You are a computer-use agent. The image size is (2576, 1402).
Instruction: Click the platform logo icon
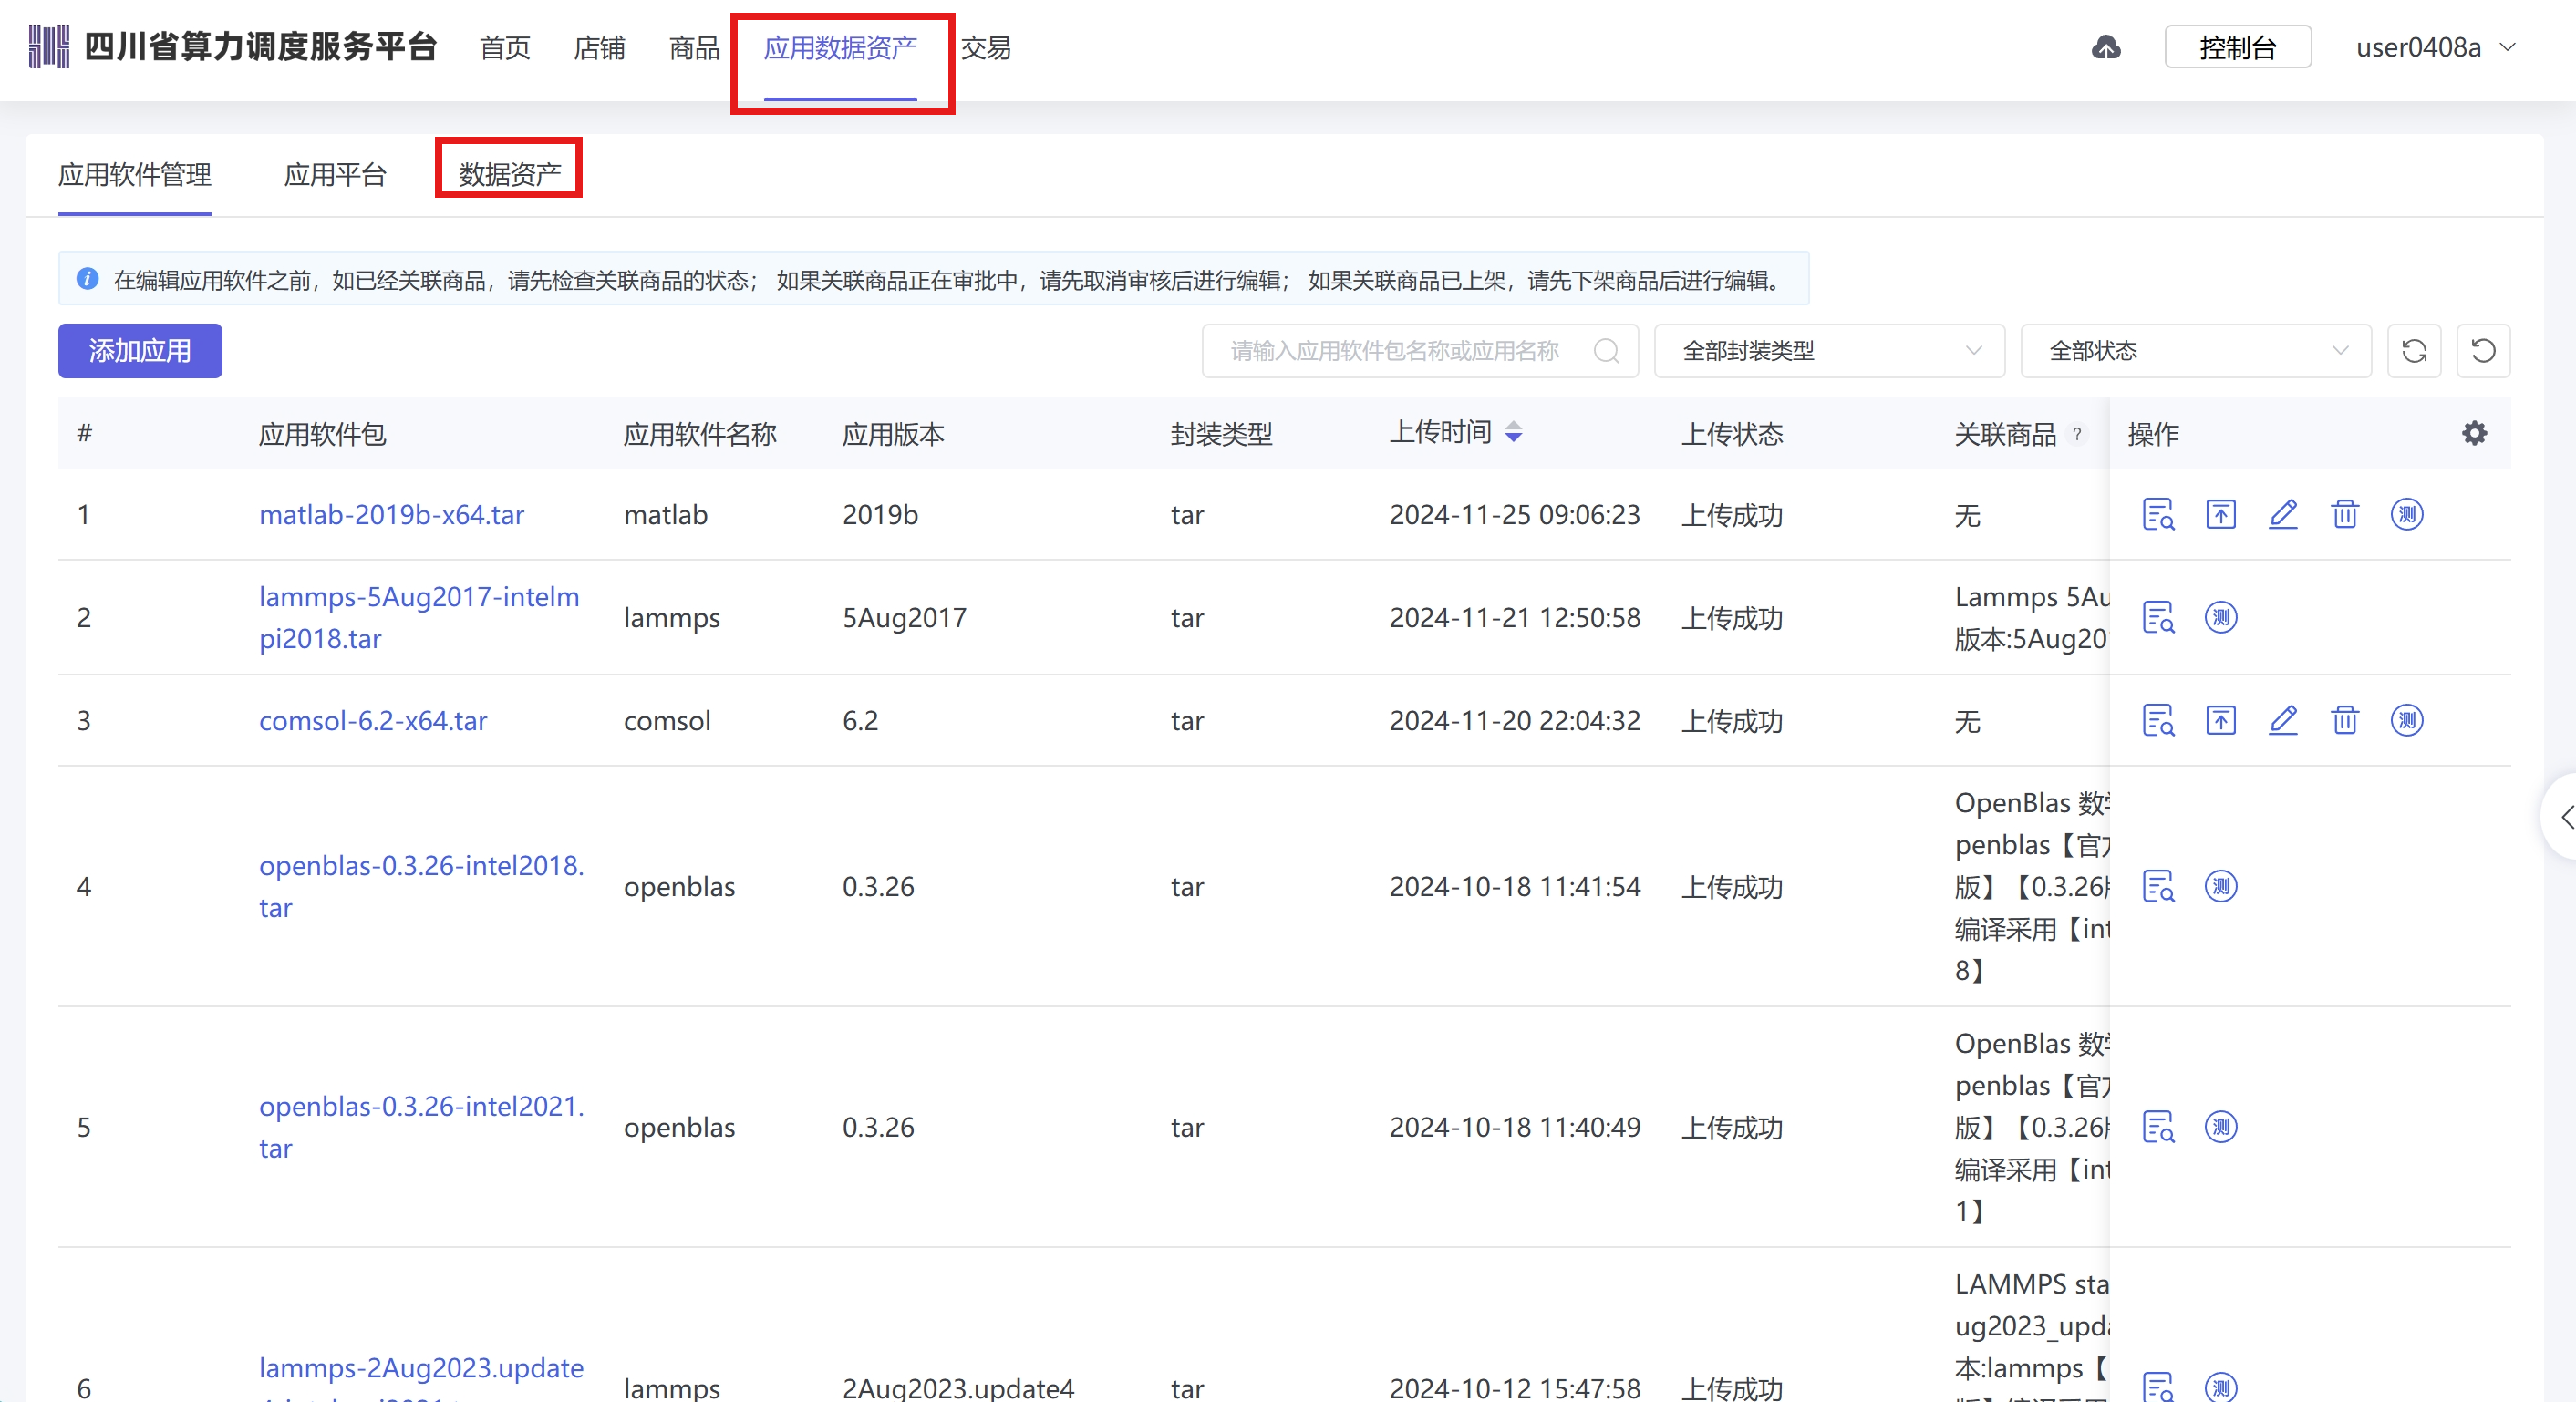click(x=49, y=47)
